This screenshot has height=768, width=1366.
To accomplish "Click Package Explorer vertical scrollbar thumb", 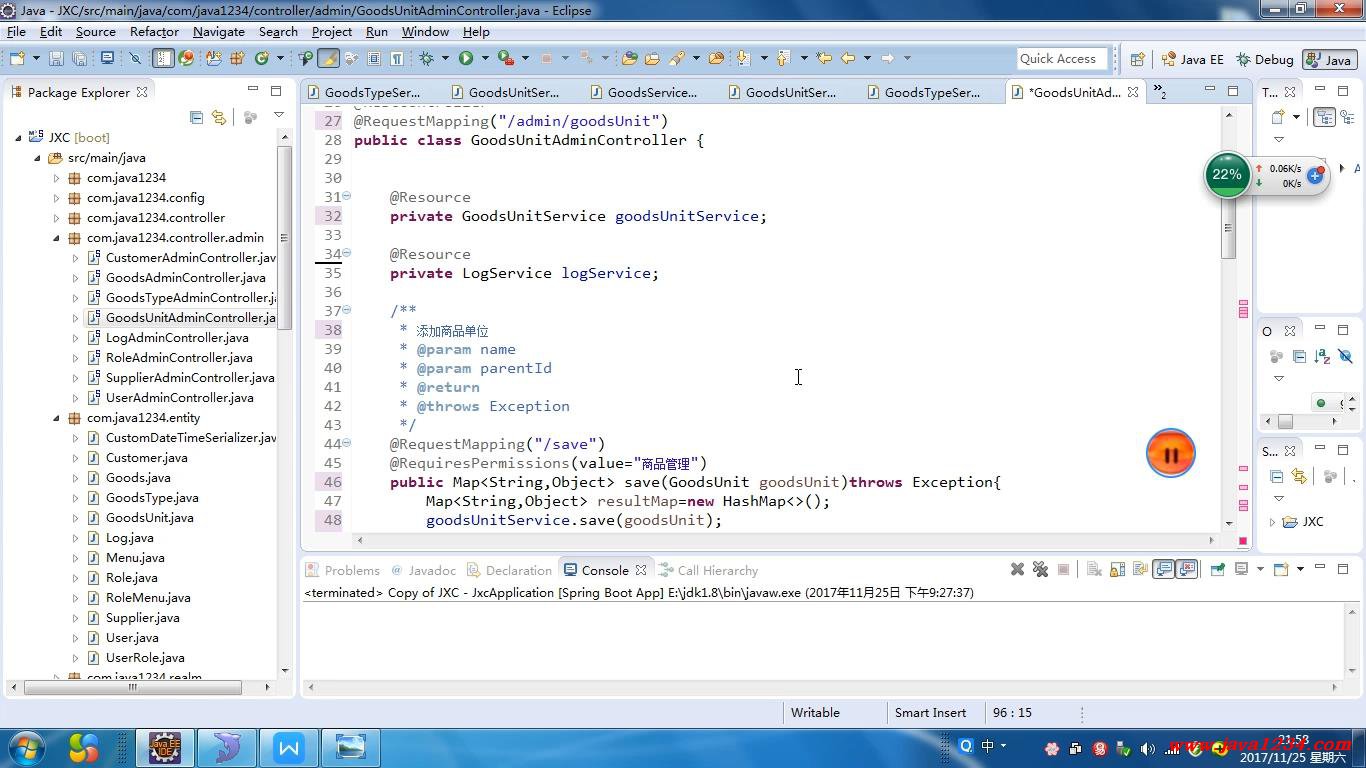I will coord(284,236).
